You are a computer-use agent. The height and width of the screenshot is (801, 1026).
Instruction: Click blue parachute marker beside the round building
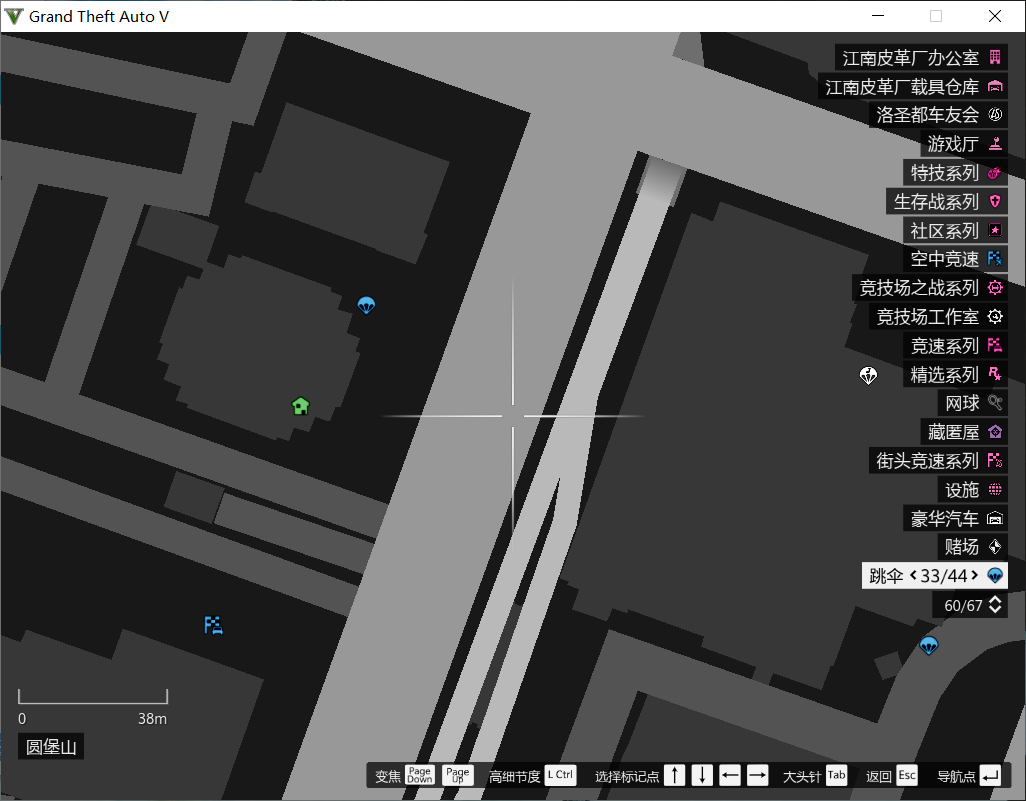[366, 305]
